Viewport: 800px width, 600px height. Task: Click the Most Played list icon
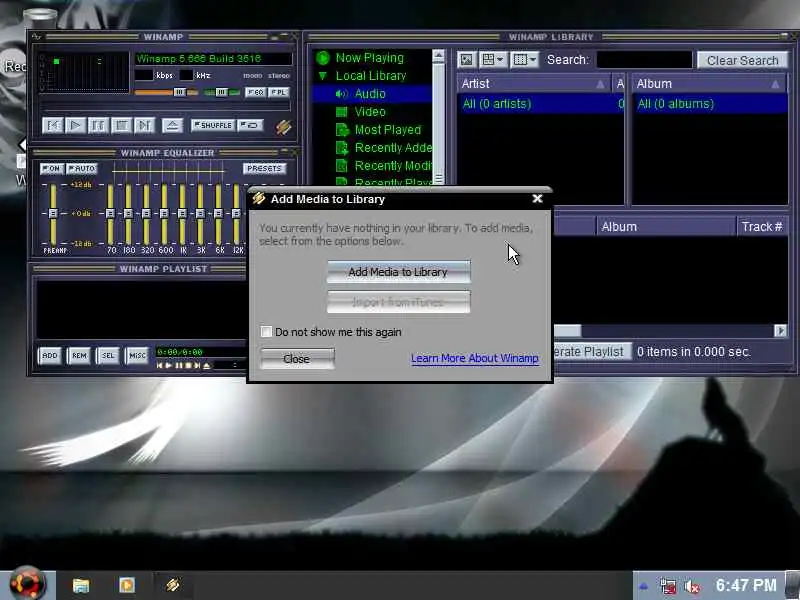[341, 130]
